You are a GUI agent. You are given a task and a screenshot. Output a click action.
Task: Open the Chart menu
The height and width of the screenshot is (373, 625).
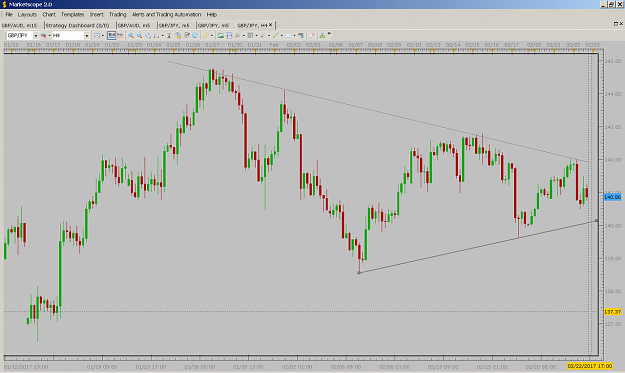pyautogui.click(x=49, y=14)
